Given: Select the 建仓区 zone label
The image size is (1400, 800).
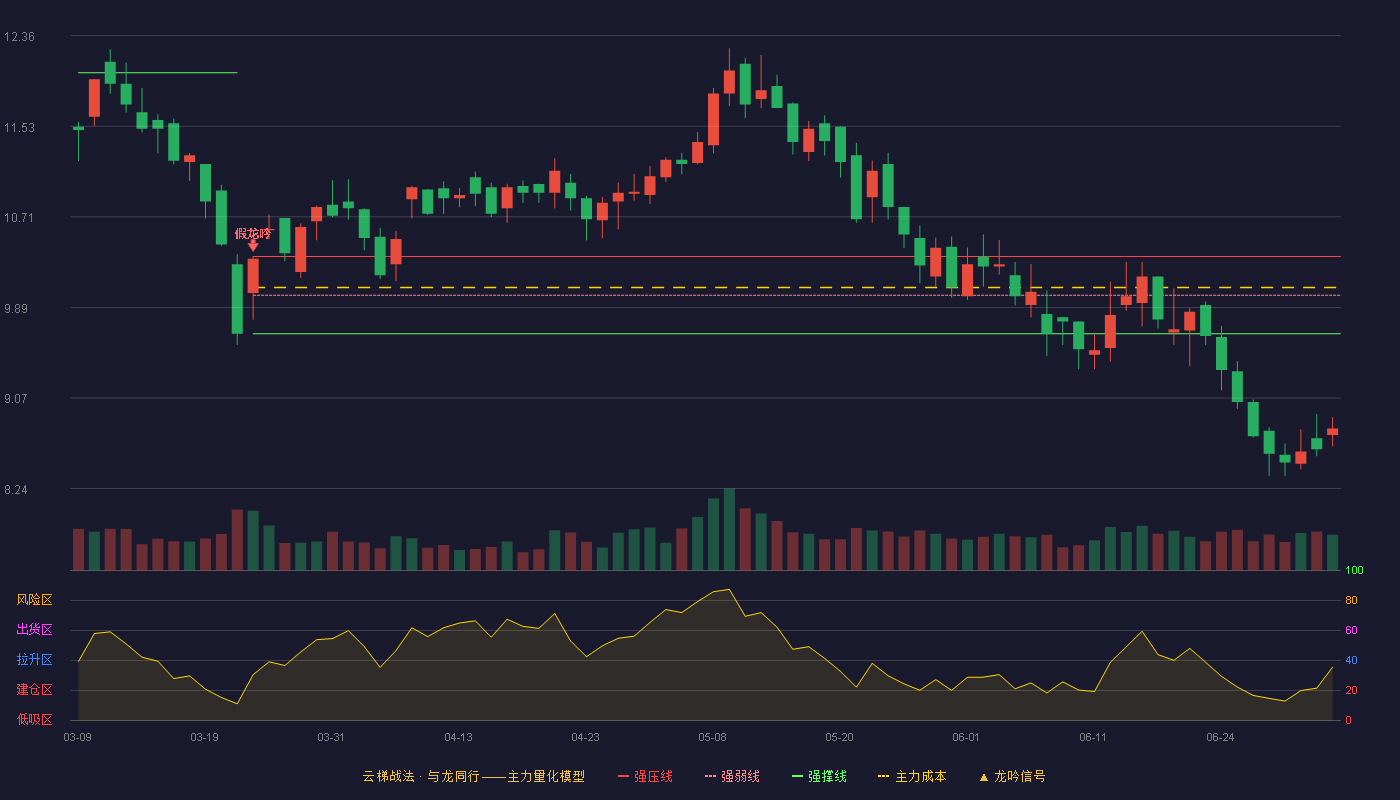Looking at the screenshot, I should pos(34,690).
